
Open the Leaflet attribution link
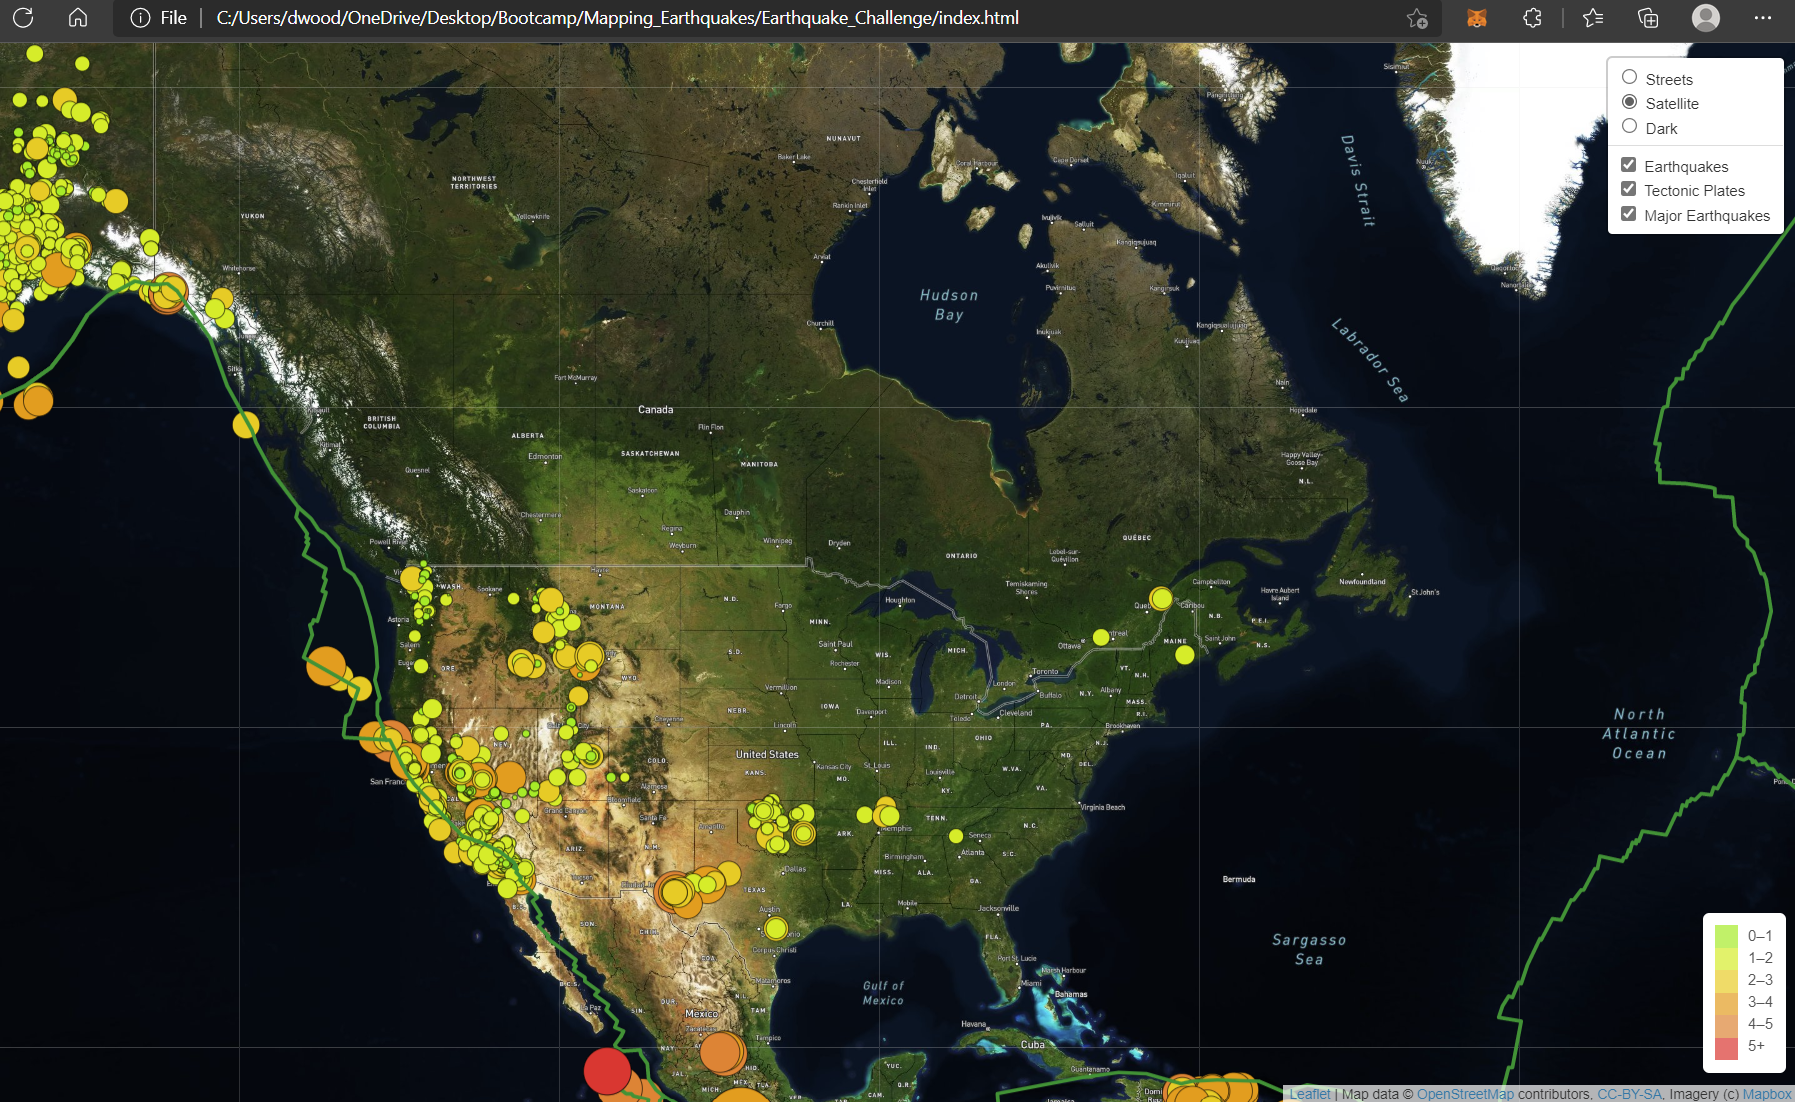click(1310, 1094)
